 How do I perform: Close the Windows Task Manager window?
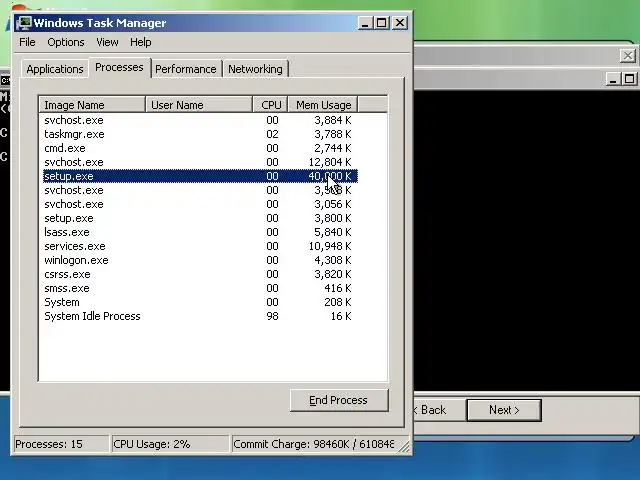point(400,22)
